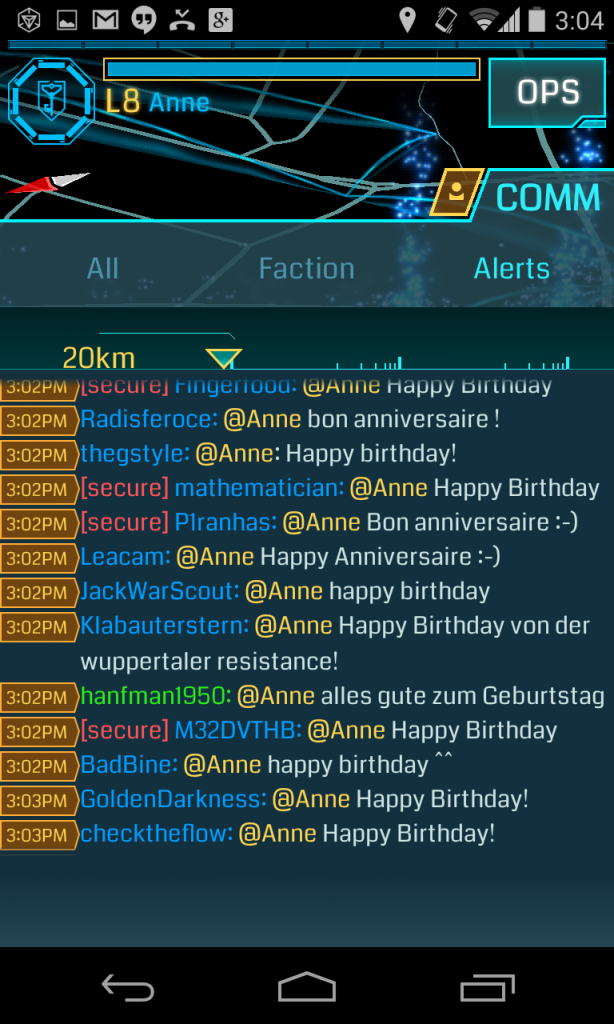The height and width of the screenshot is (1024, 614).
Task: Open the recent apps button
Action: pyautogui.click(x=487, y=987)
